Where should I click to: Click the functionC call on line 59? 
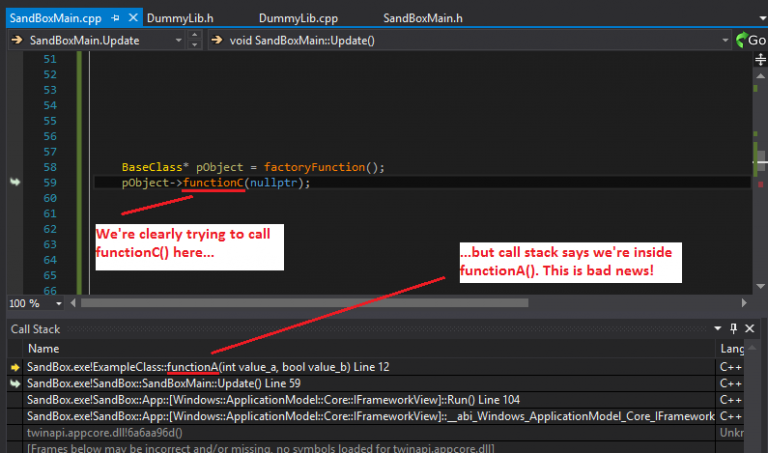tap(213, 183)
